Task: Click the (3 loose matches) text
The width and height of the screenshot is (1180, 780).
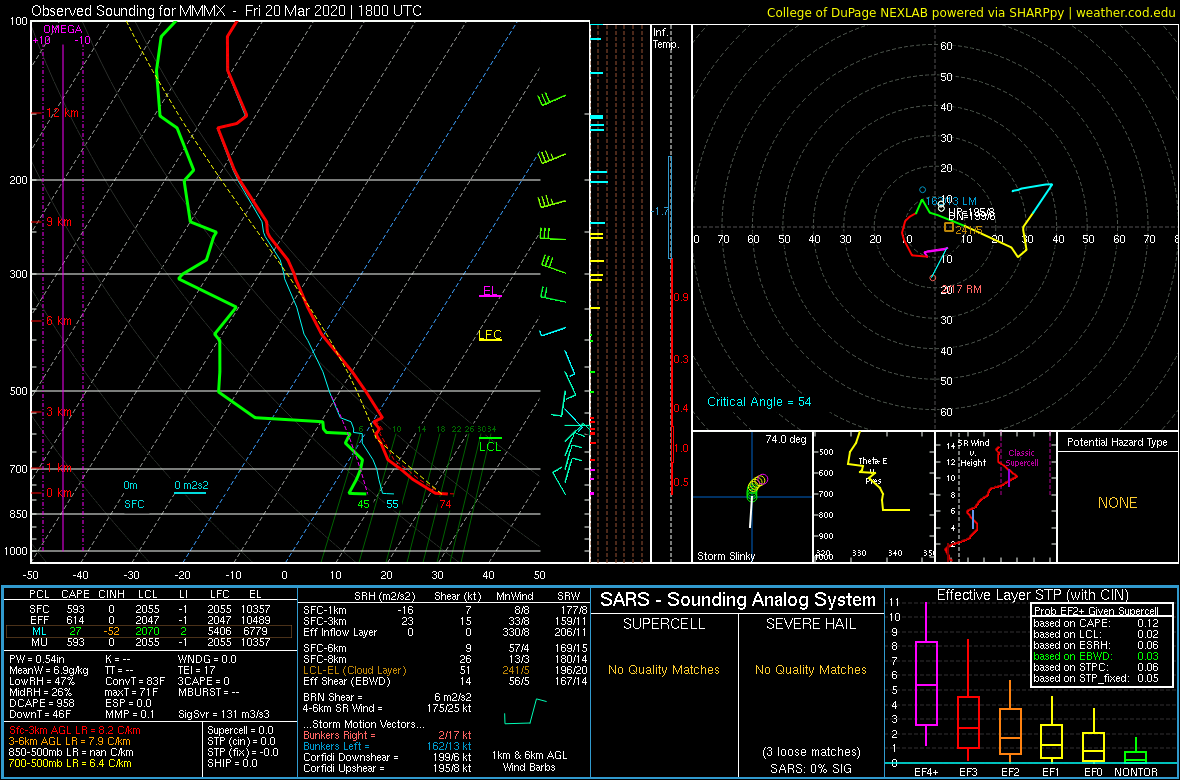Action: 810,751
